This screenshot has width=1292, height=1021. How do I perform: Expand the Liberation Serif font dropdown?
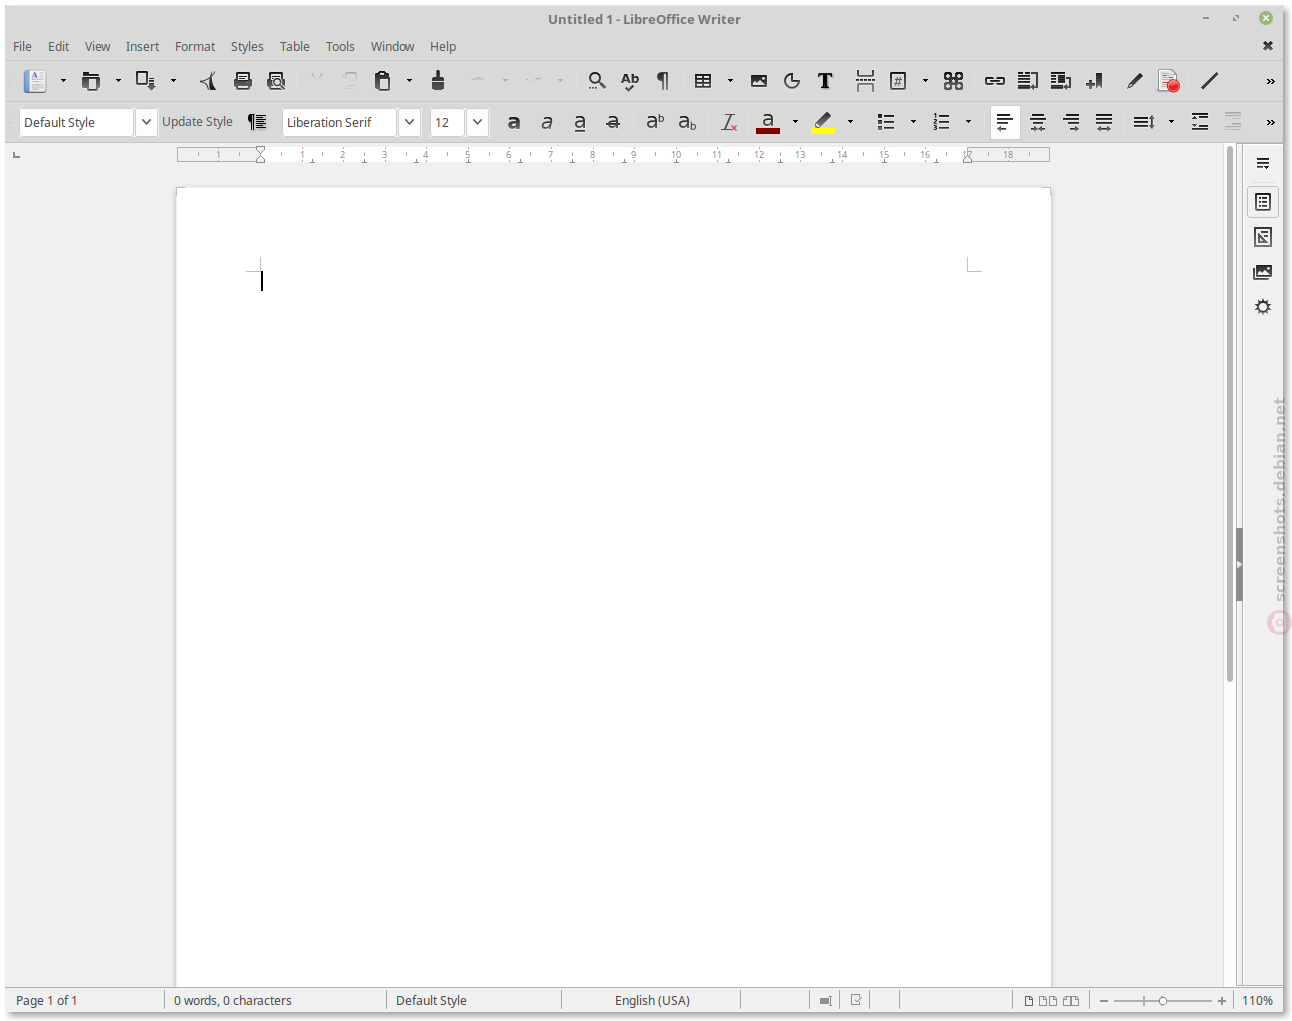(x=409, y=122)
